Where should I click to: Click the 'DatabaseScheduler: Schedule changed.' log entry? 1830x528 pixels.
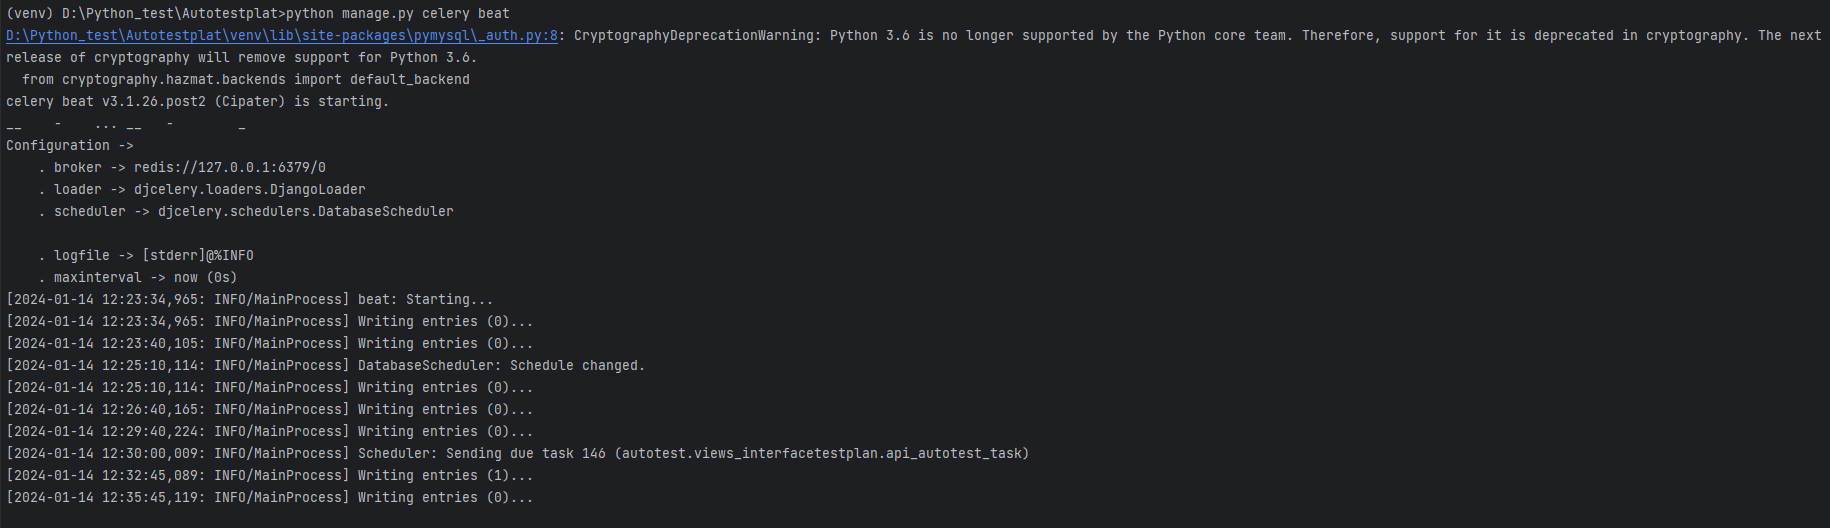coord(501,366)
